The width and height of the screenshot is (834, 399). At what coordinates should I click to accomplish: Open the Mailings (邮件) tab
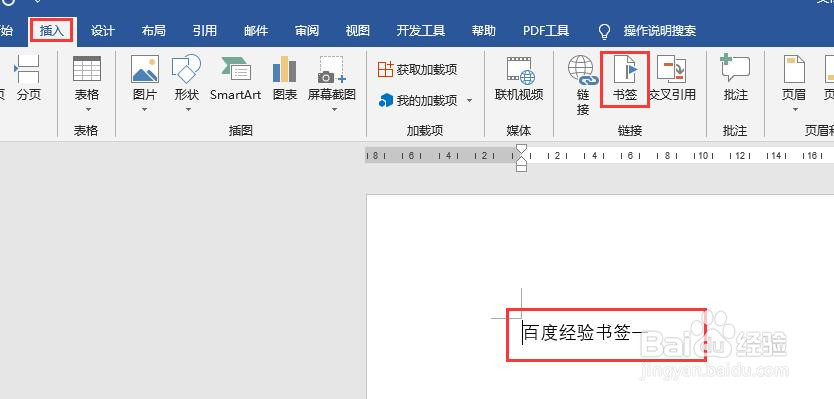pyautogui.click(x=255, y=31)
